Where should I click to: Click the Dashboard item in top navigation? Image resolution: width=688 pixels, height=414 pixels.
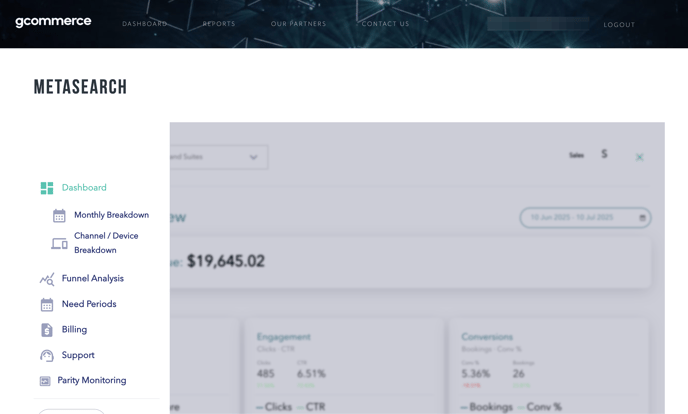(x=145, y=24)
